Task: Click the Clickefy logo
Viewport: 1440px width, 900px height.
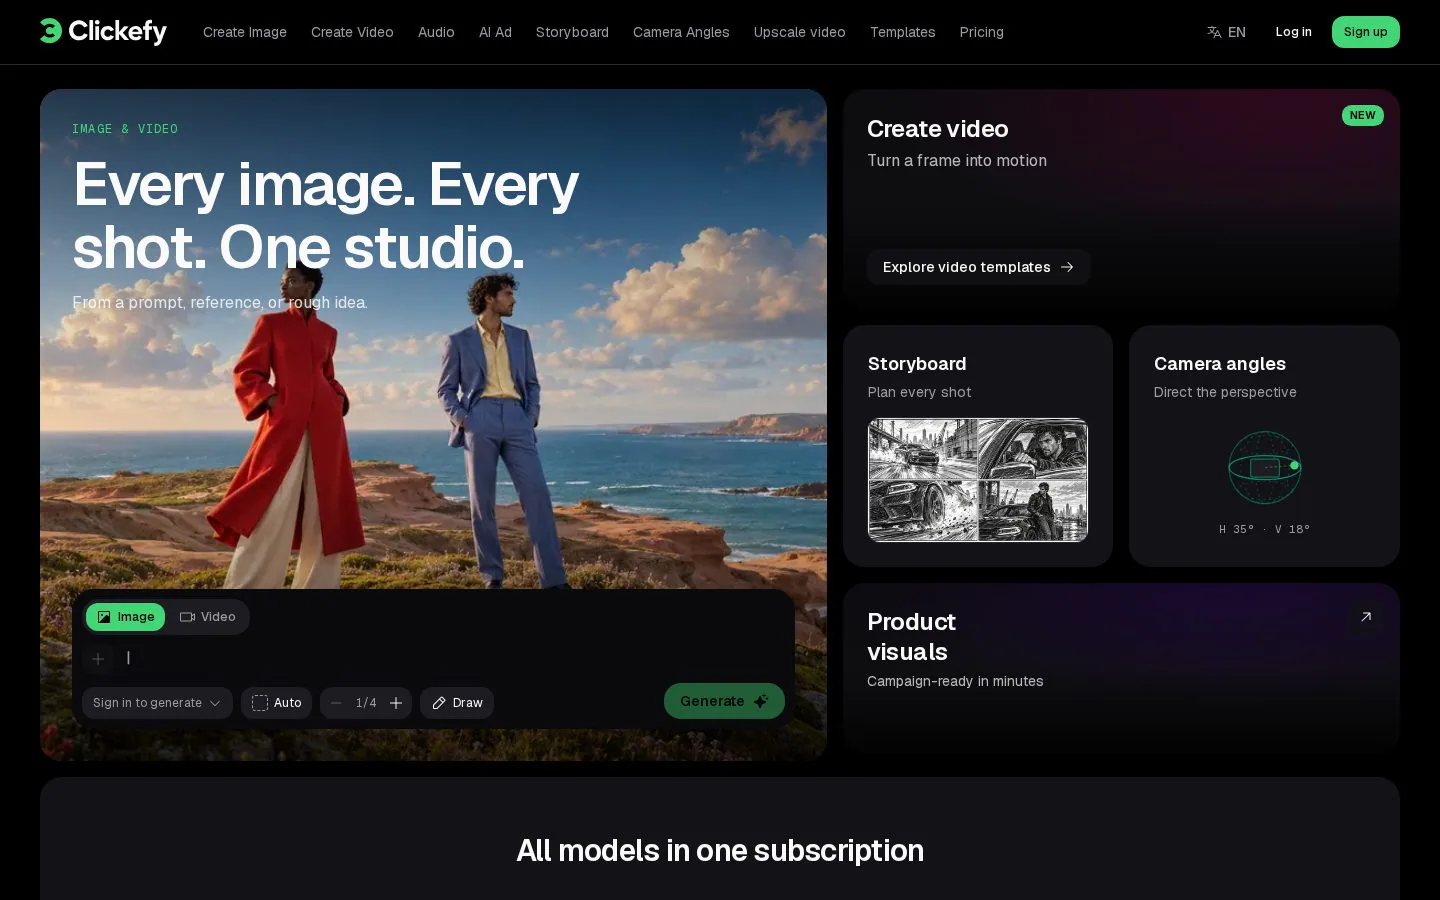Action: (103, 32)
